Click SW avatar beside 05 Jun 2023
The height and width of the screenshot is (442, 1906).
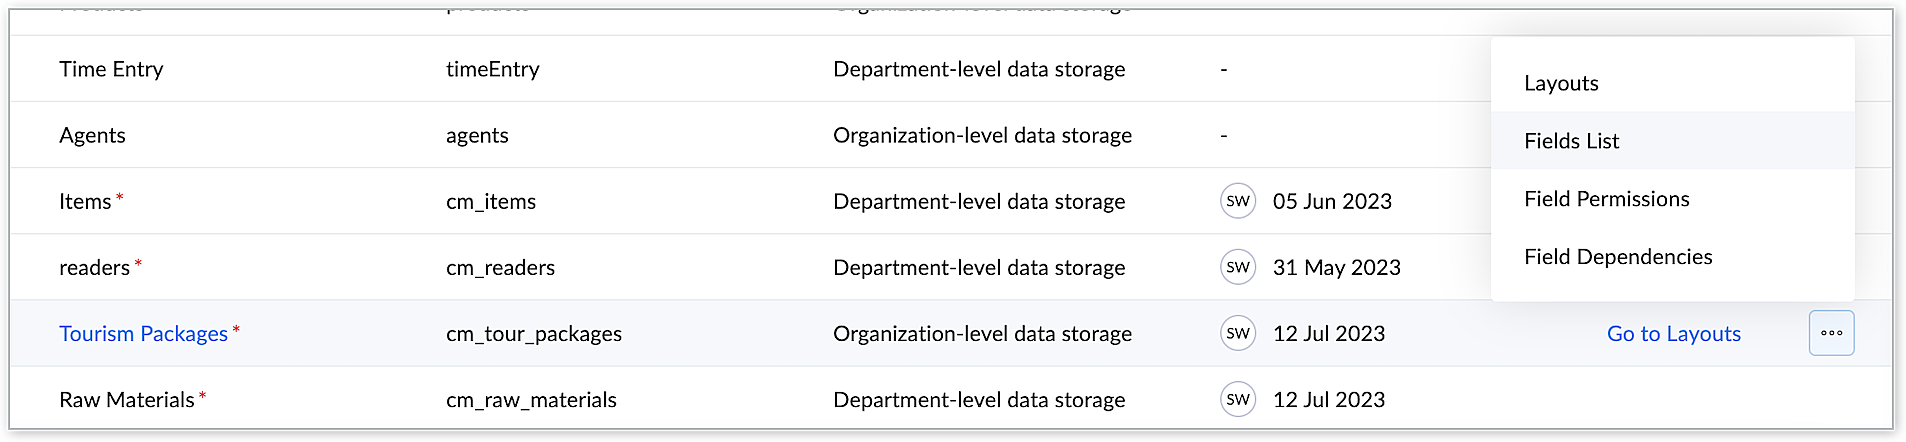click(1238, 201)
